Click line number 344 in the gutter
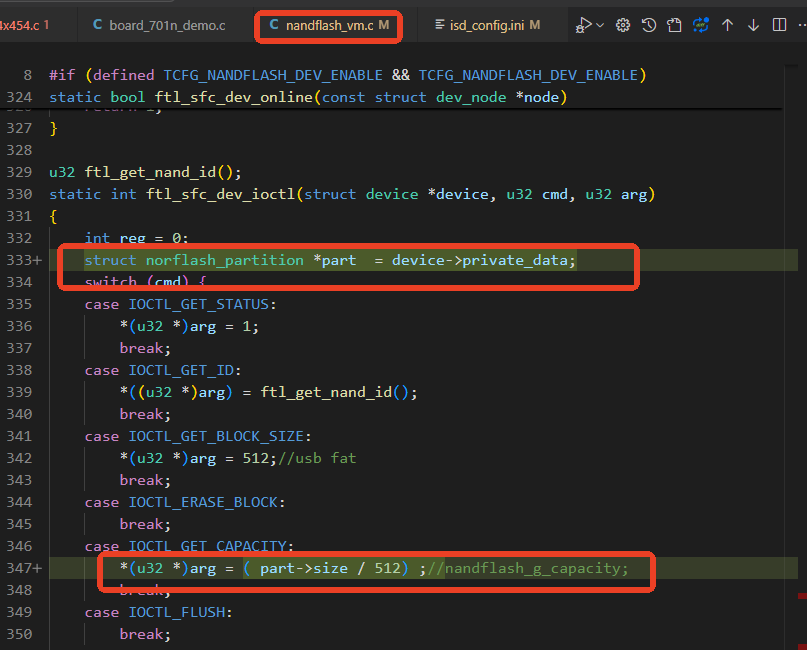Image resolution: width=807 pixels, height=650 pixels. 20,502
